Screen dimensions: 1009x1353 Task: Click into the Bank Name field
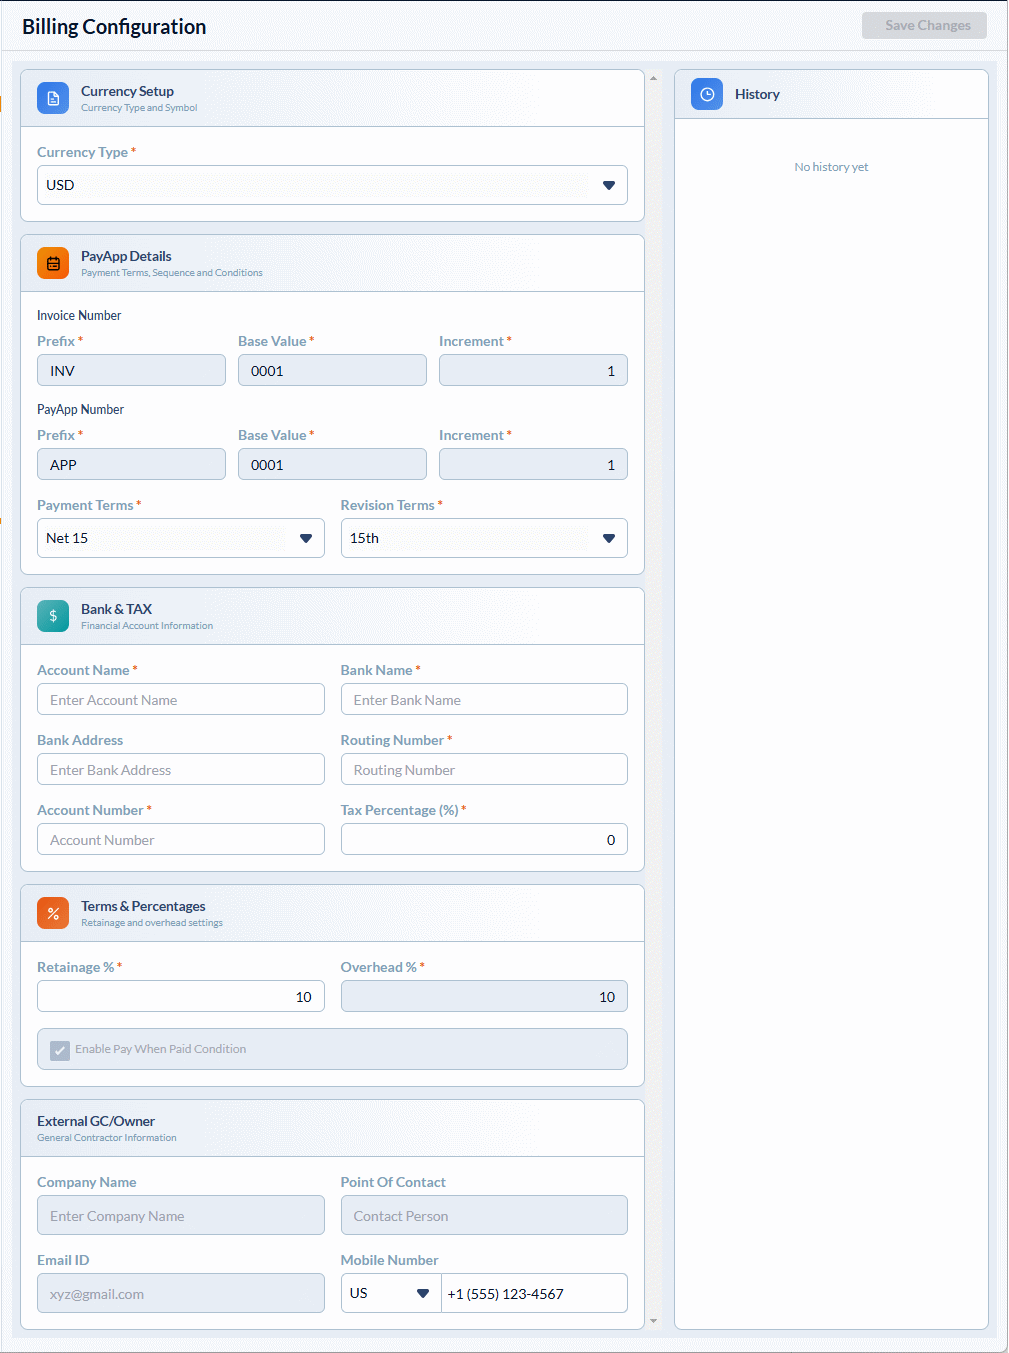point(484,700)
